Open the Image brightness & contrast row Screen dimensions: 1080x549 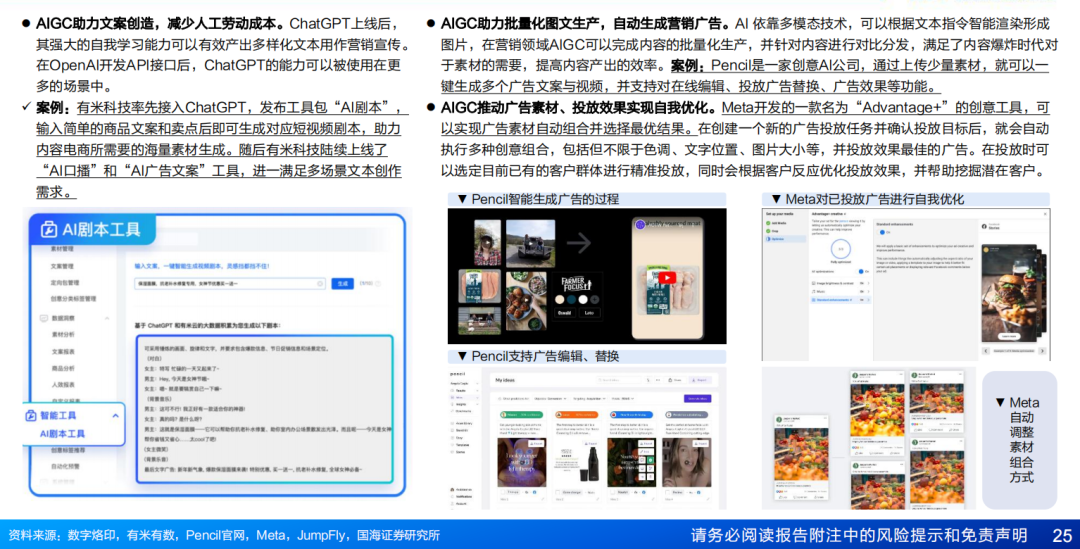pos(840,283)
